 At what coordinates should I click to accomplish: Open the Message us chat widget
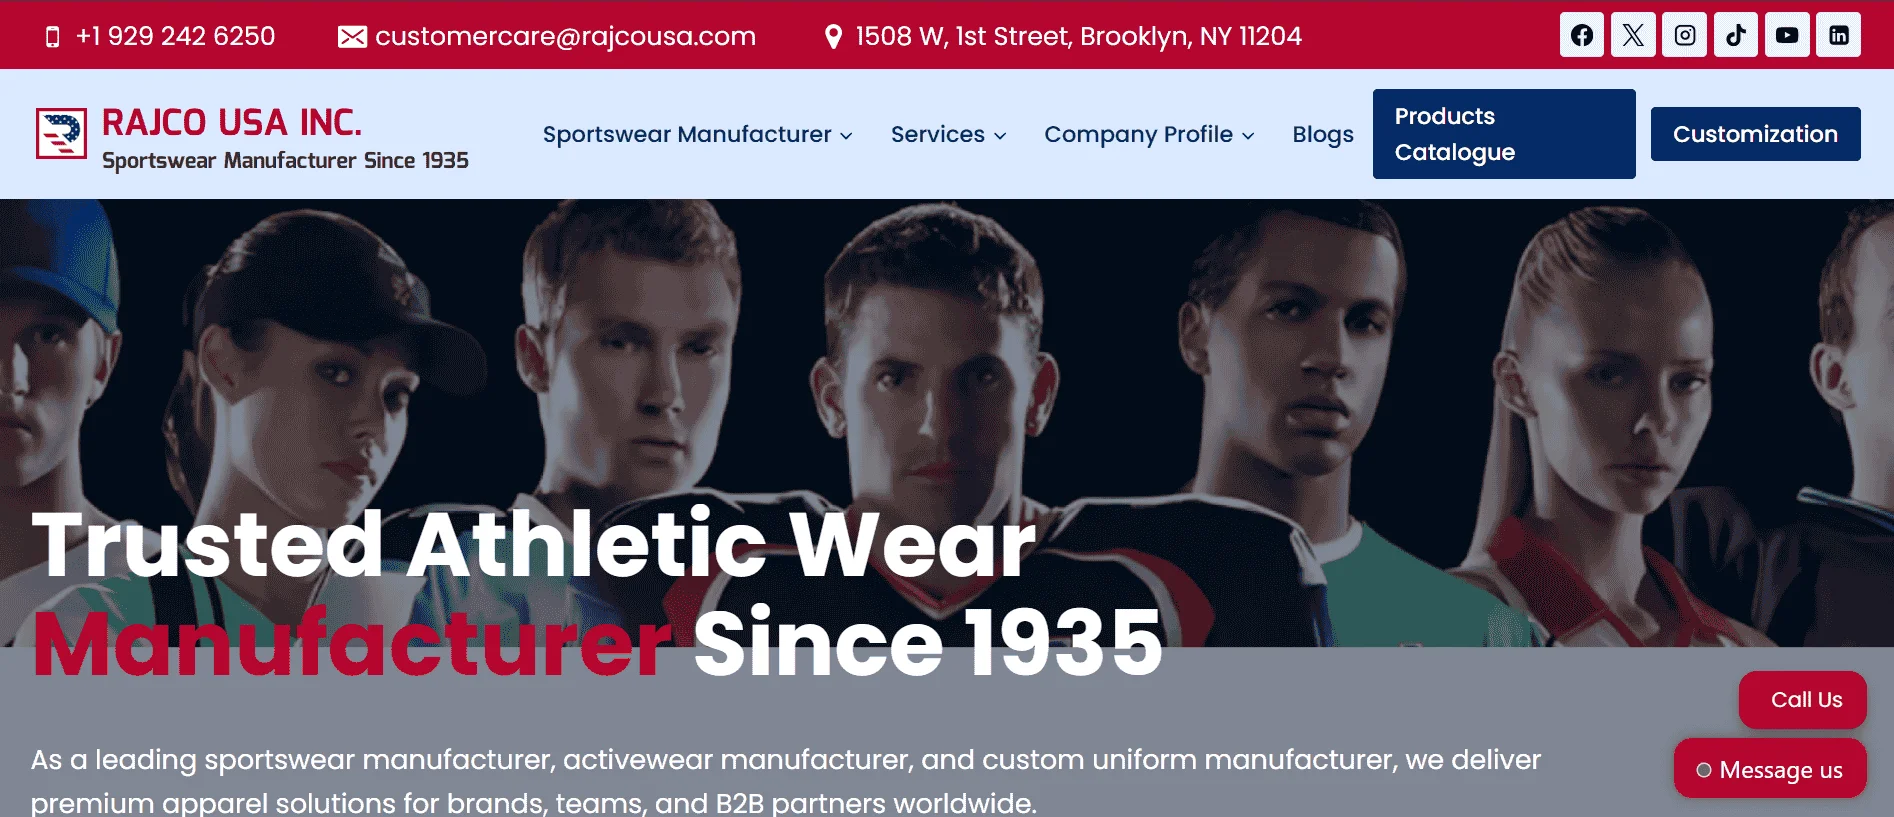click(x=1770, y=769)
